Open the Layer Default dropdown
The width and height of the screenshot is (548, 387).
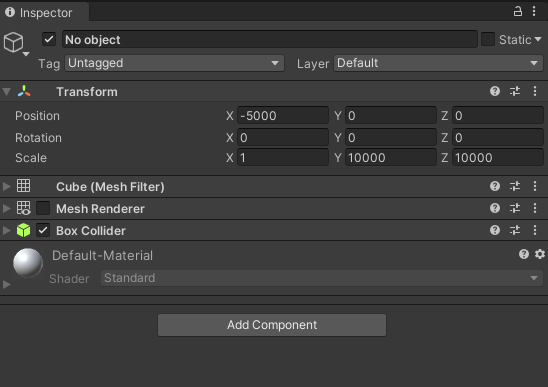pyautogui.click(x=439, y=63)
